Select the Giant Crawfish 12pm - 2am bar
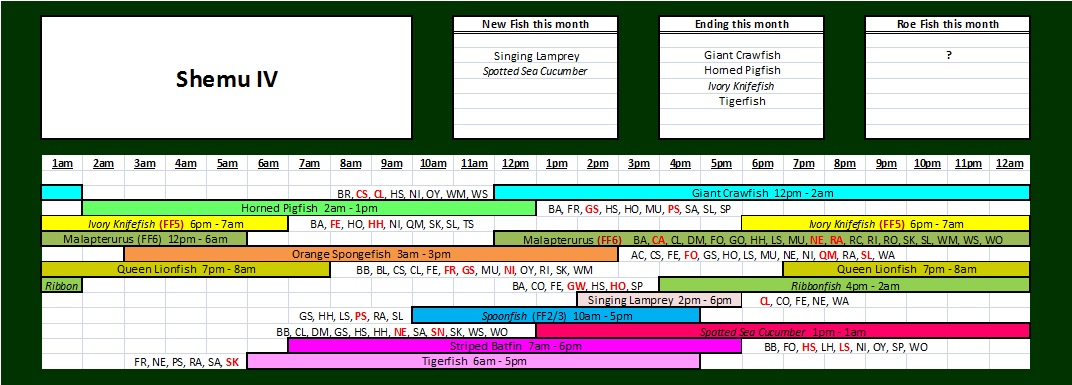 762,193
